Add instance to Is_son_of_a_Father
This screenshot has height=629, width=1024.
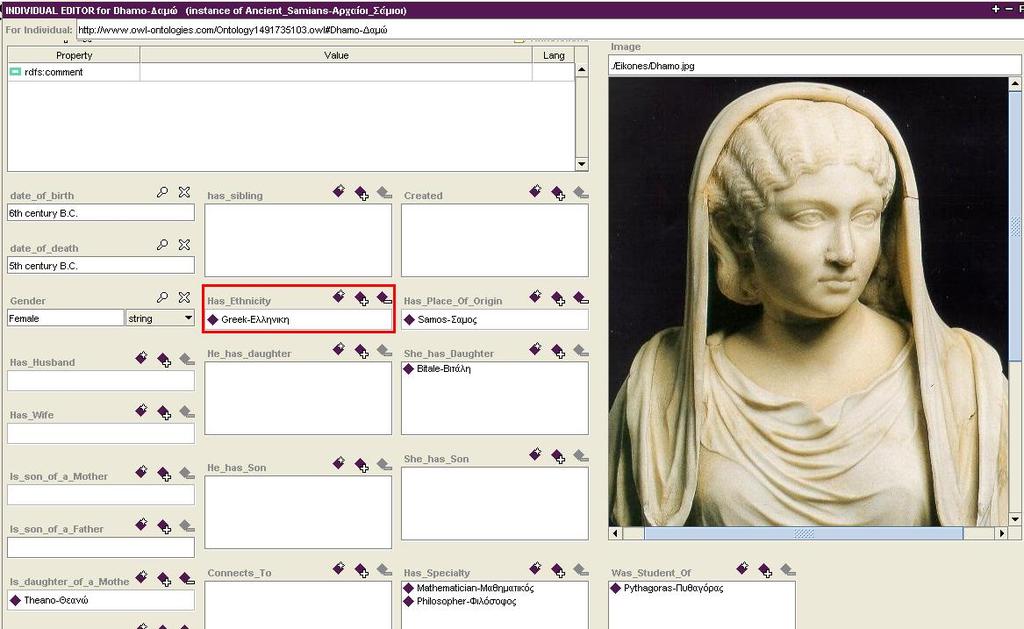[164, 526]
